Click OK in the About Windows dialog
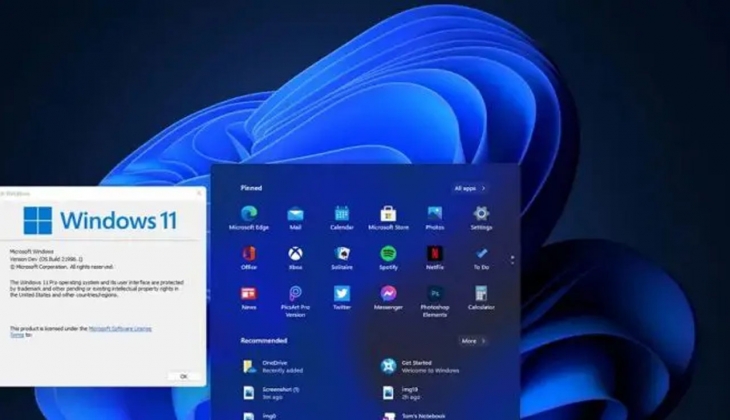This screenshot has width=730, height=420. point(183,376)
